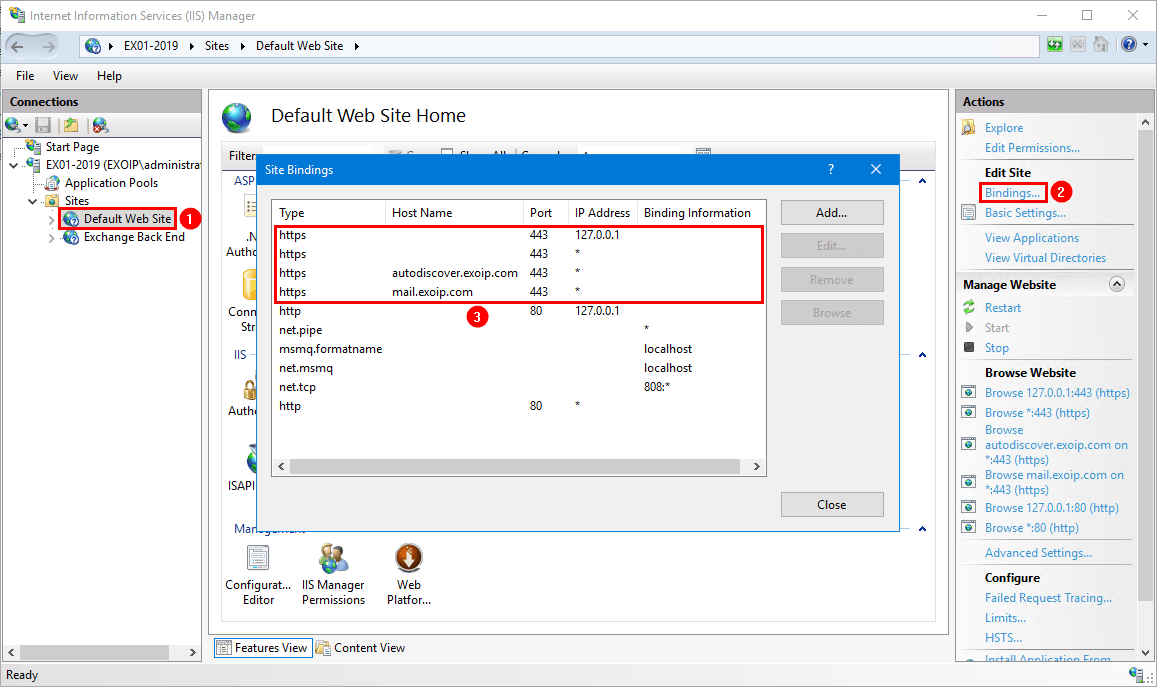This screenshot has width=1157, height=687.
Task: Click the Host Name column header
Action: click(x=454, y=213)
